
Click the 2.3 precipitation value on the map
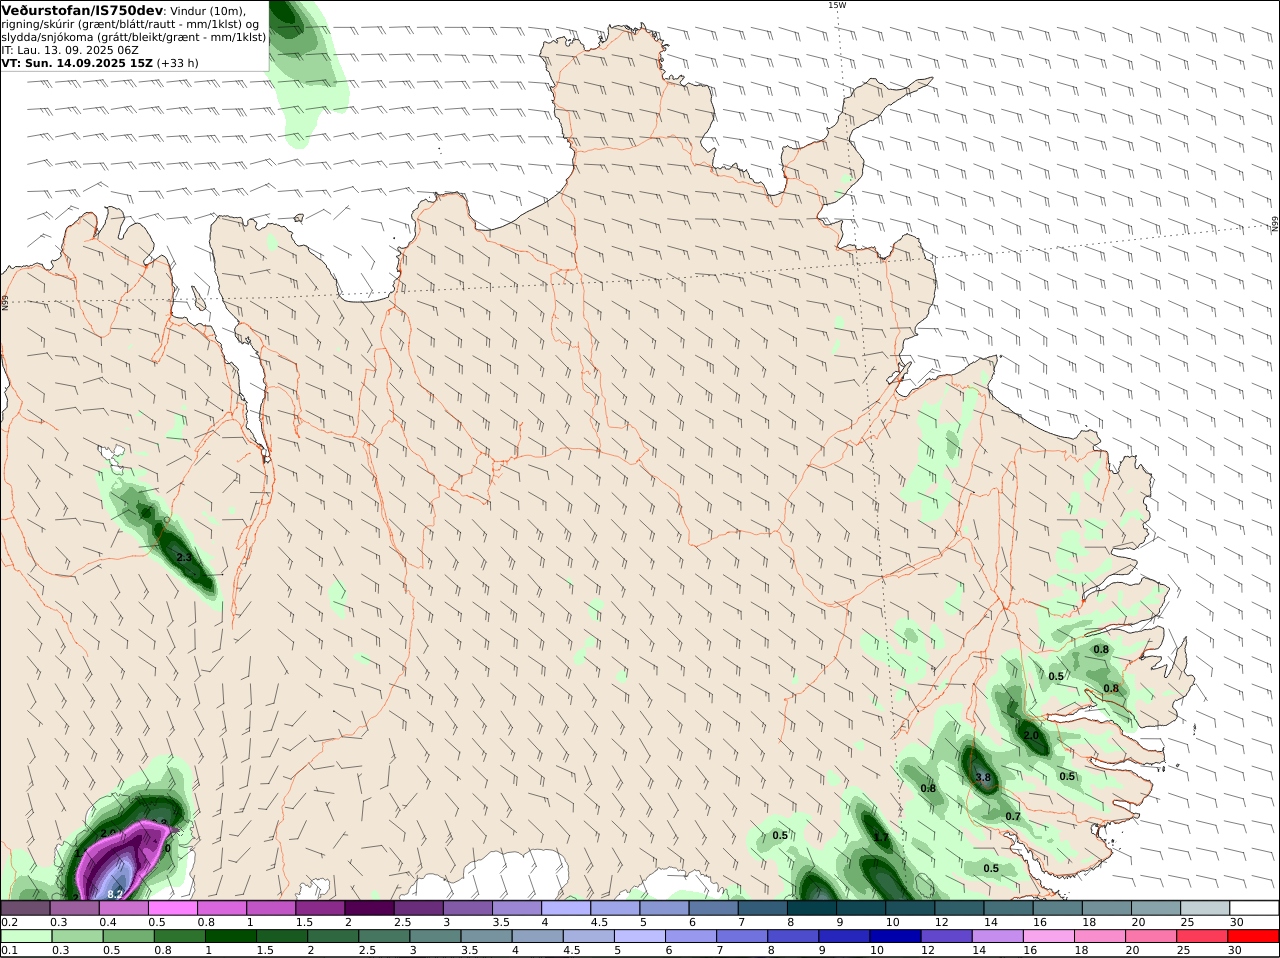point(184,557)
